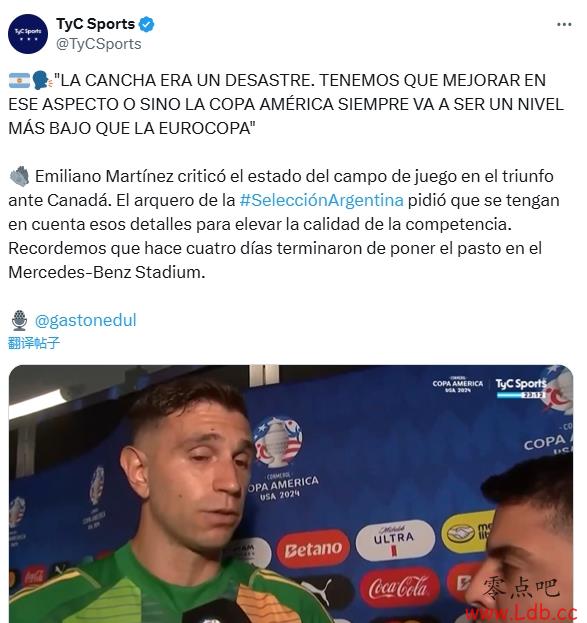The image size is (587, 623).
Task: Click the goalkeeper gloves emoji
Action: pyautogui.click(x=19, y=176)
